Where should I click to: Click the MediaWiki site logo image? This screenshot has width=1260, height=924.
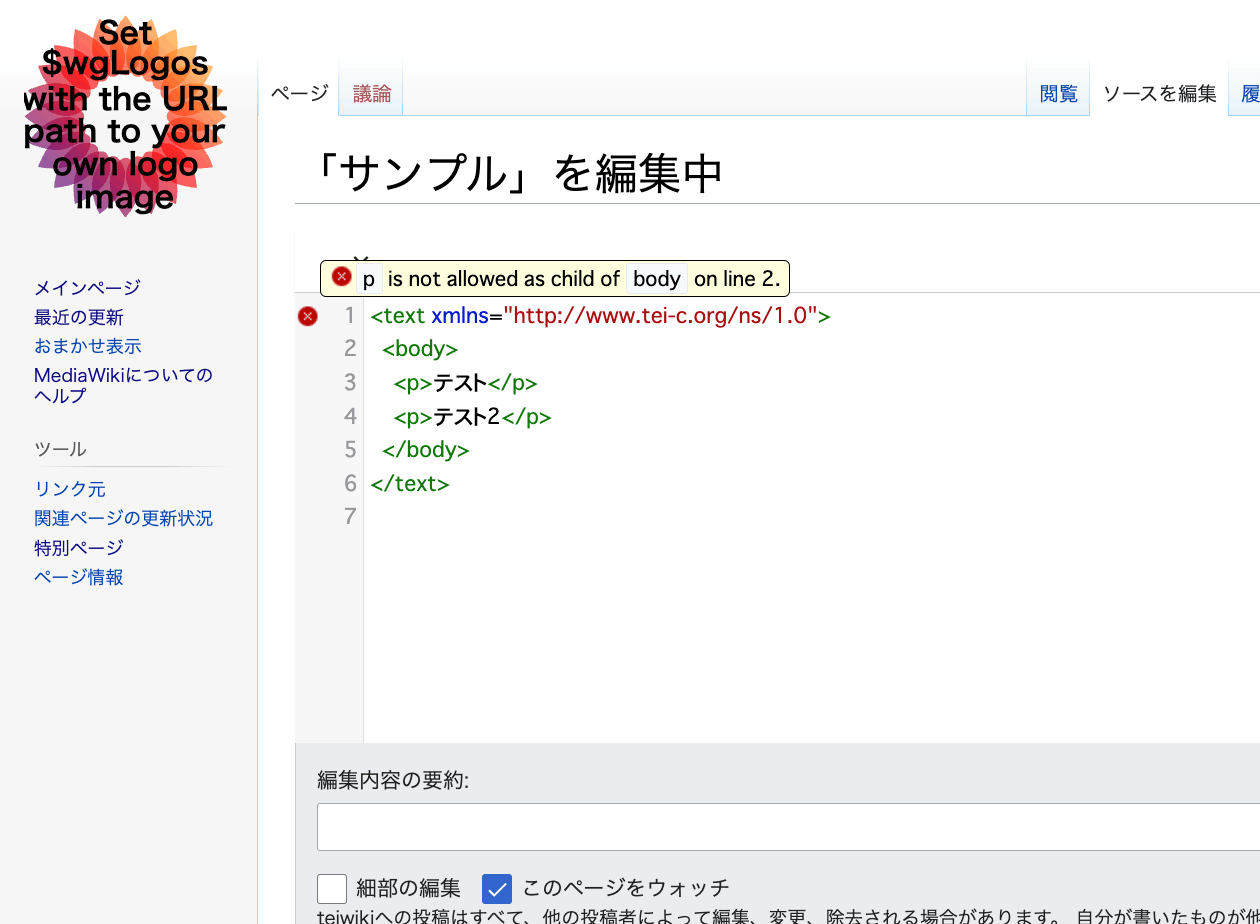click(x=126, y=115)
